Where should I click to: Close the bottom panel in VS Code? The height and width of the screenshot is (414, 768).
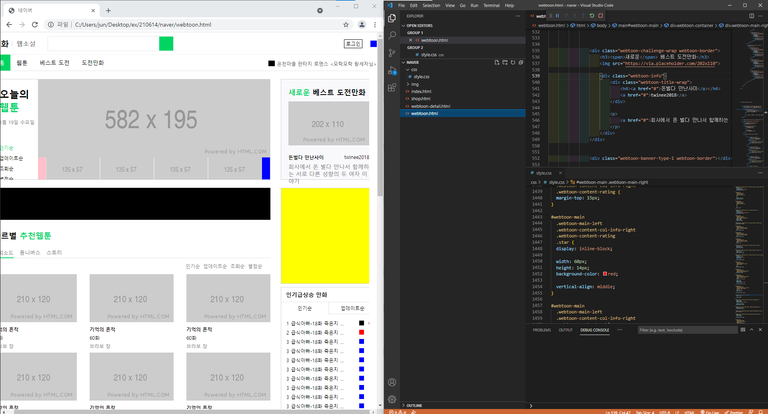pos(760,330)
